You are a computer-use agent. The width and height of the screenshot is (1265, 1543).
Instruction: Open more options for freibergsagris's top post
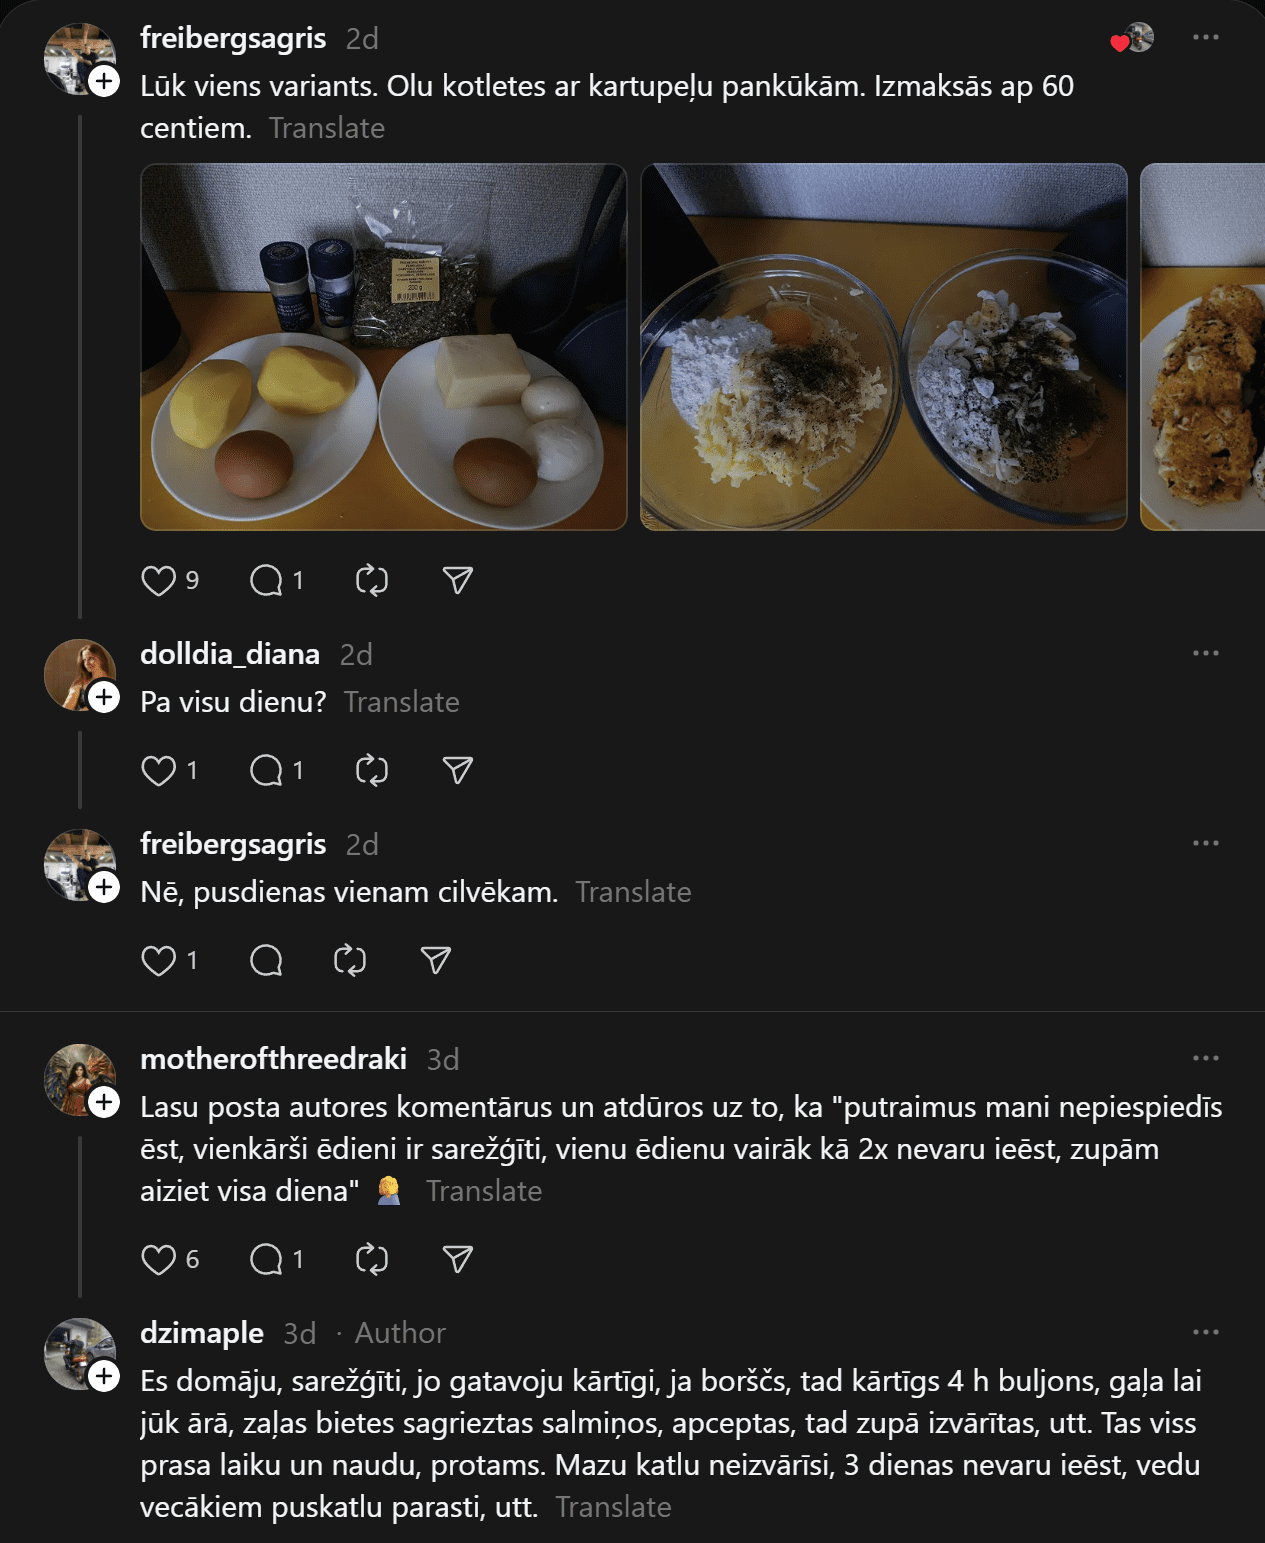[1205, 38]
